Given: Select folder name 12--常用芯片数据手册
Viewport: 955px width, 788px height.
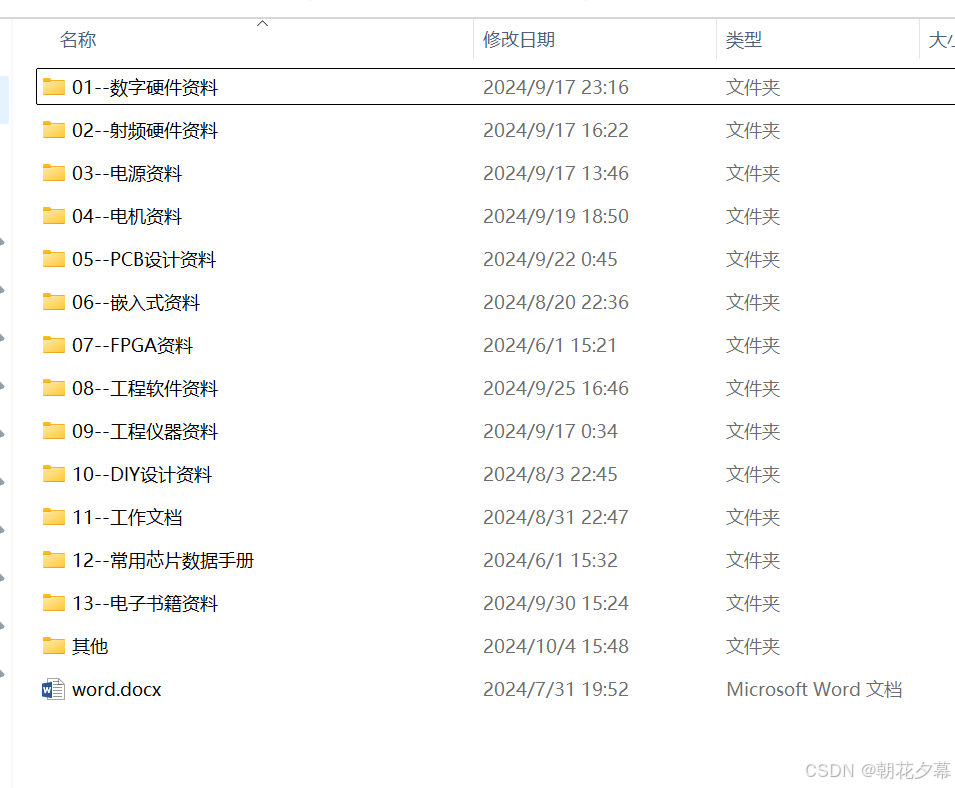Looking at the screenshot, I should pos(163,560).
